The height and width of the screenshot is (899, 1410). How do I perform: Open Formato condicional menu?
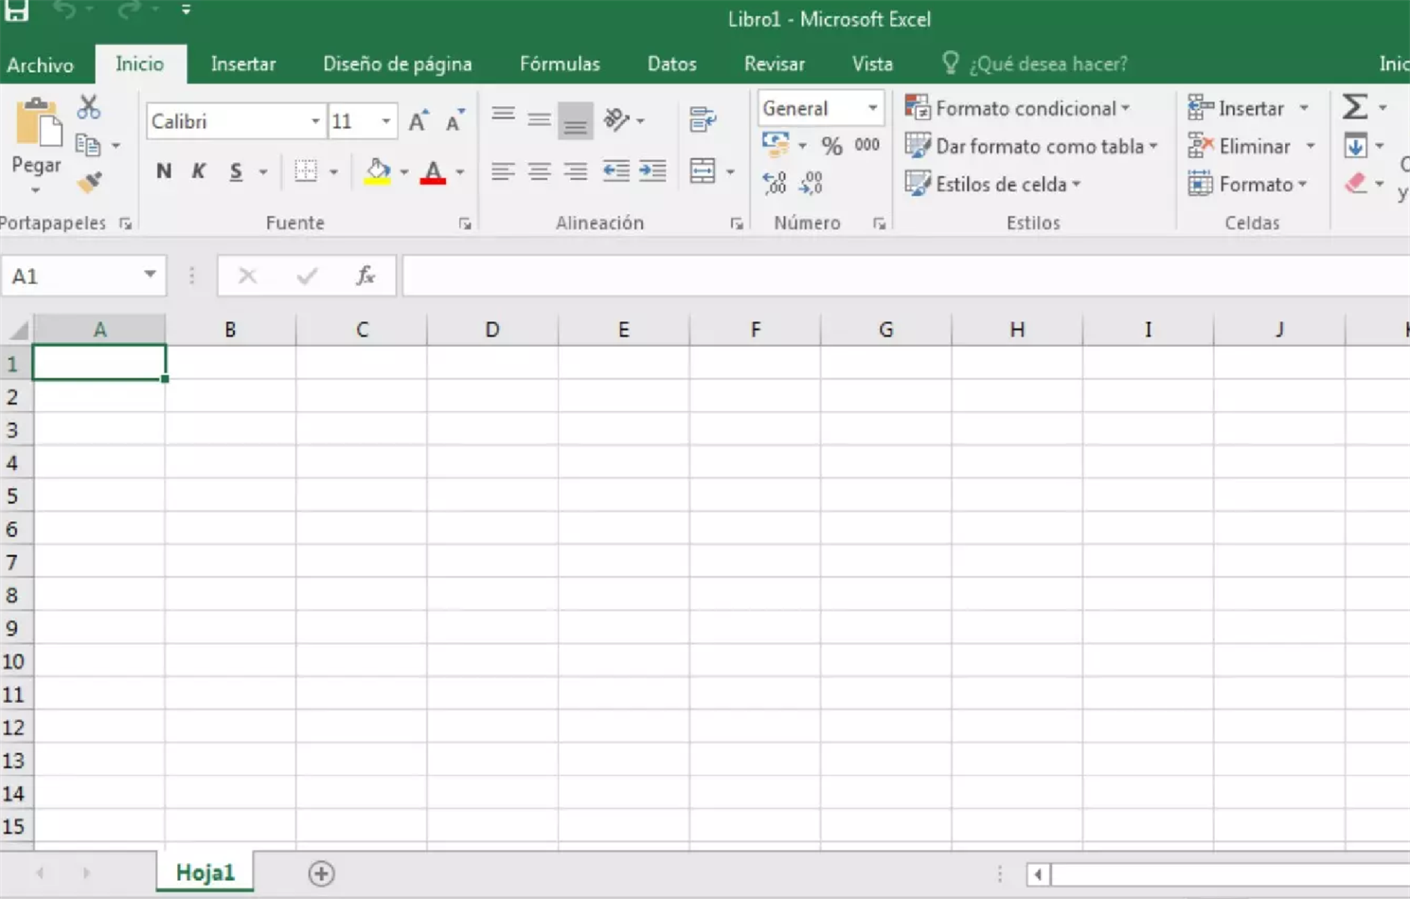1017,108
